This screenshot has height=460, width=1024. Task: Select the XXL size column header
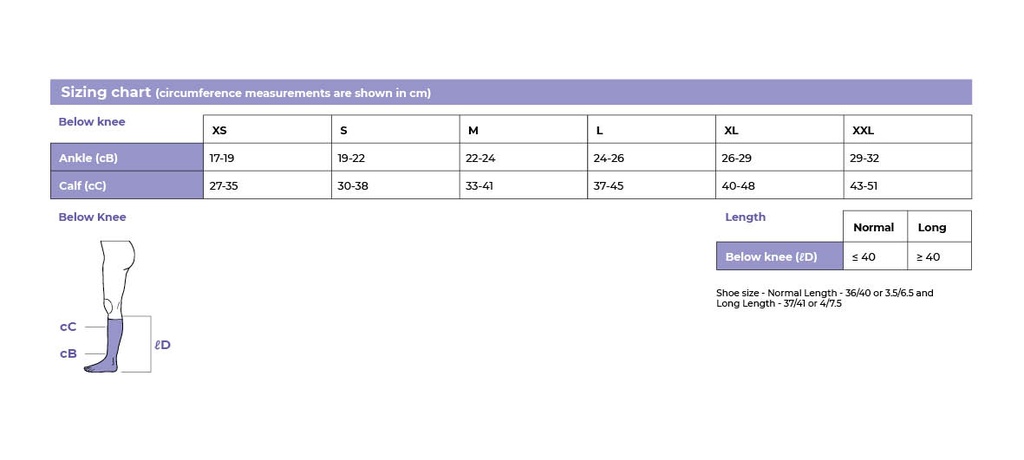908,129
